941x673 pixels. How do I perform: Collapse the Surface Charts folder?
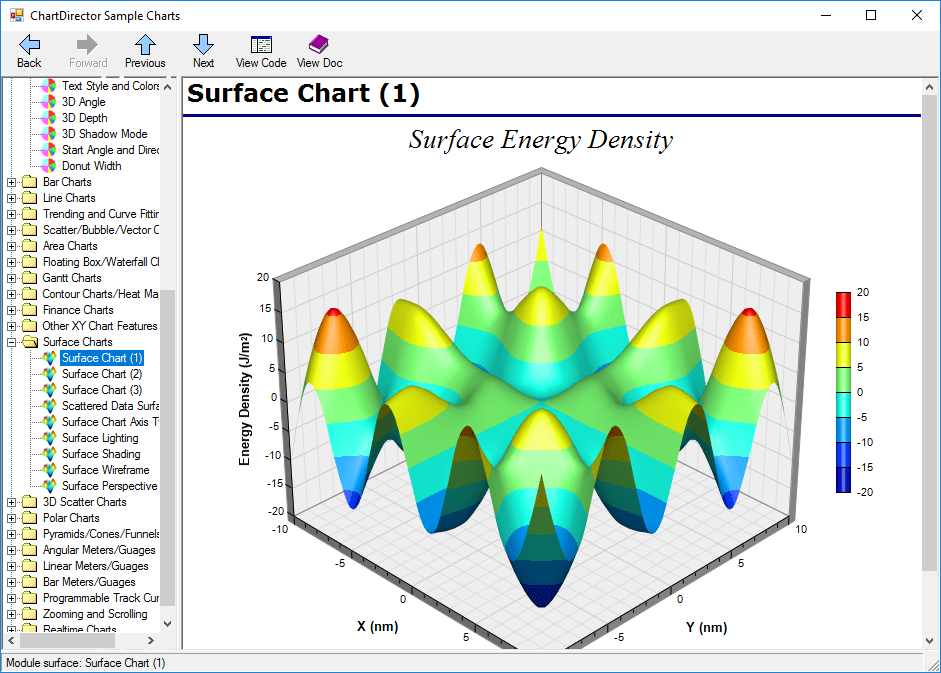(x=12, y=342)
